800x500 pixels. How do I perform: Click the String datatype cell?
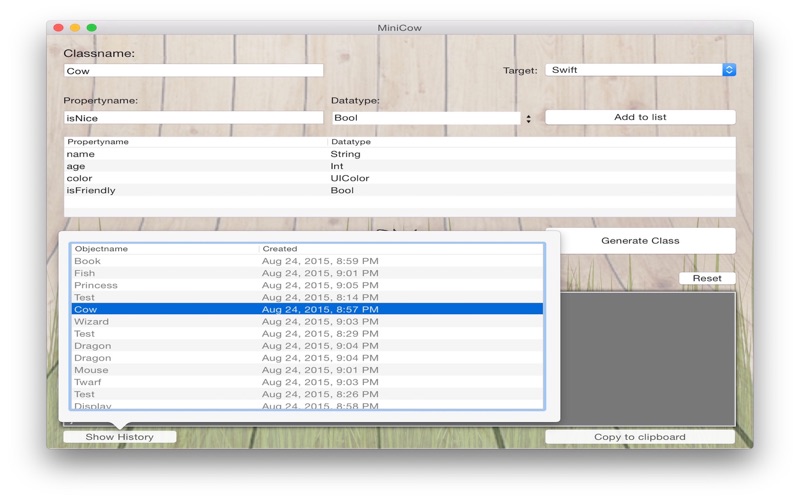345,154
